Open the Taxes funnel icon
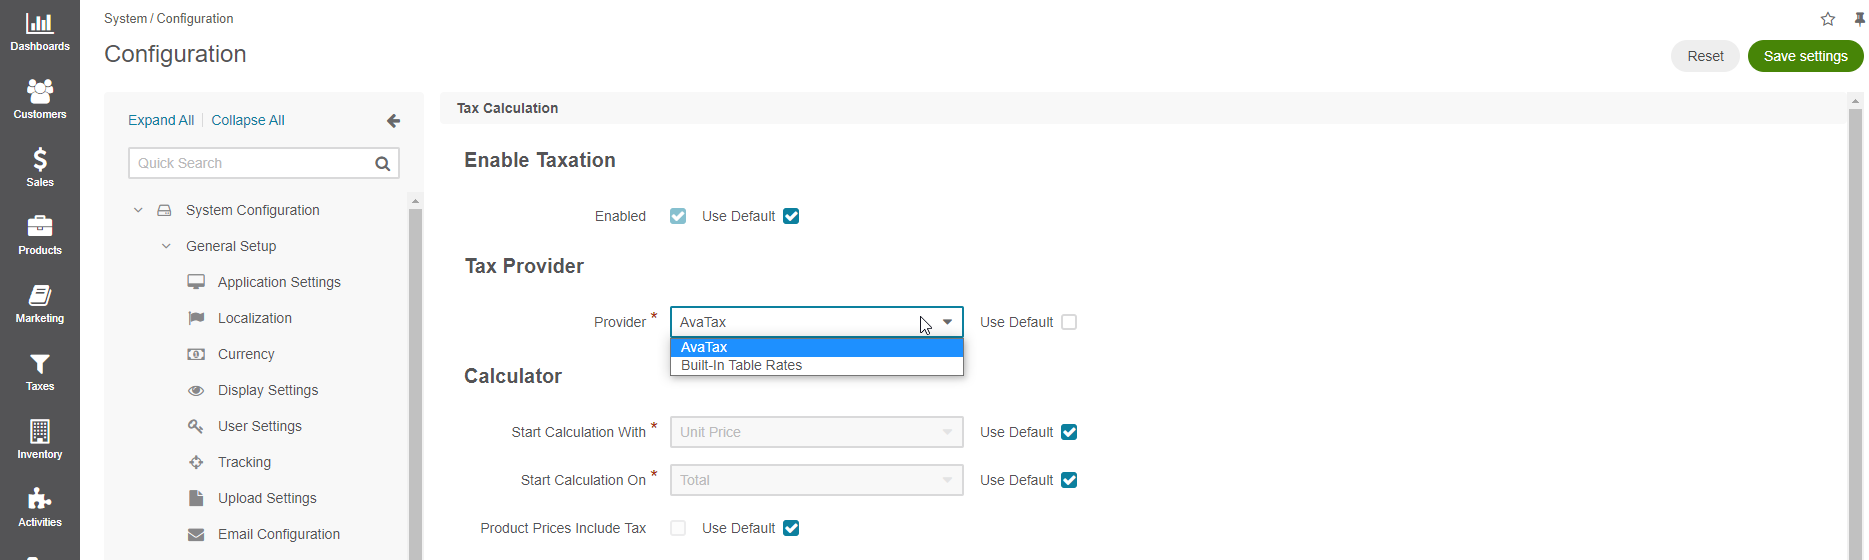 click(40, 364)
